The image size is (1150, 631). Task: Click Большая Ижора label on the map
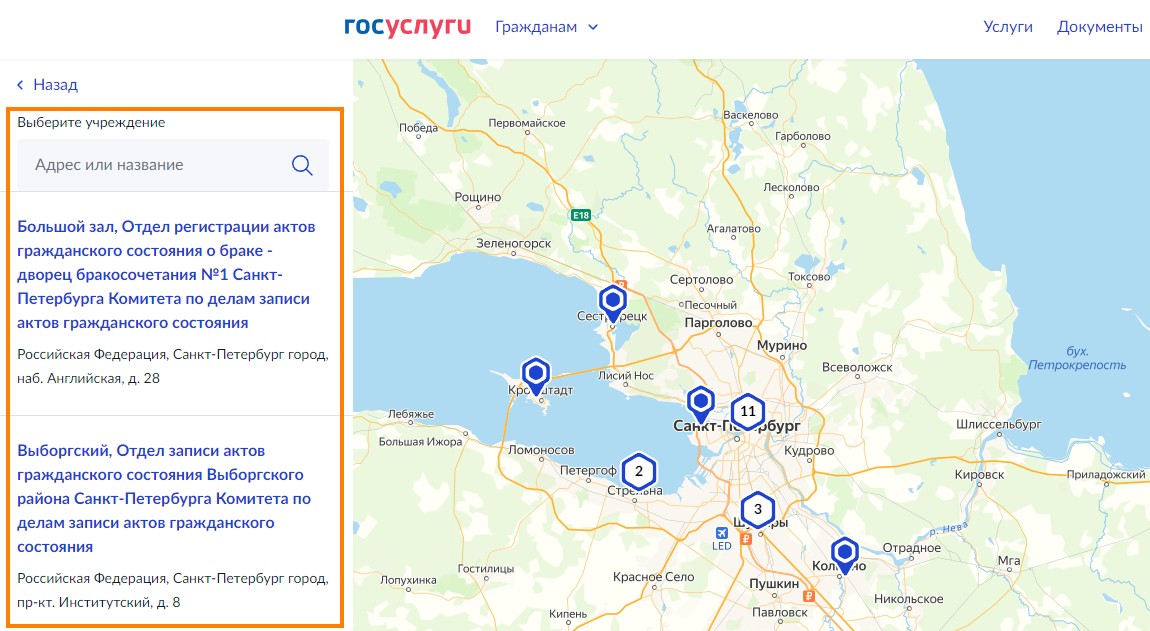pyautogui.click(x=420, y=442)
